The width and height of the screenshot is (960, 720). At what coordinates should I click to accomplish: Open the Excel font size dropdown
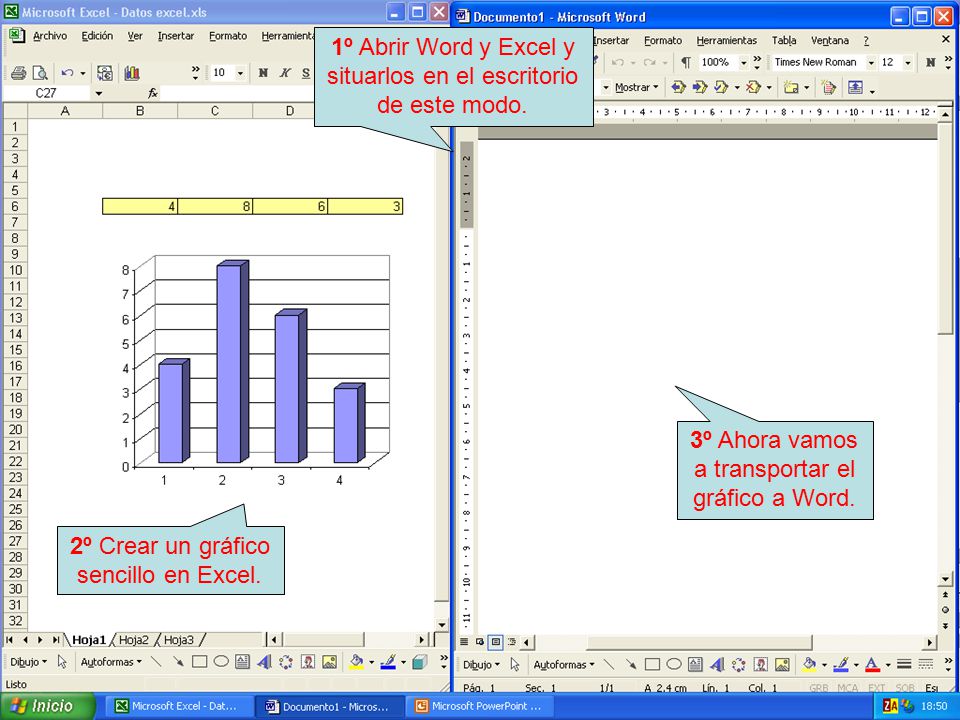click(x=240, y=73)
